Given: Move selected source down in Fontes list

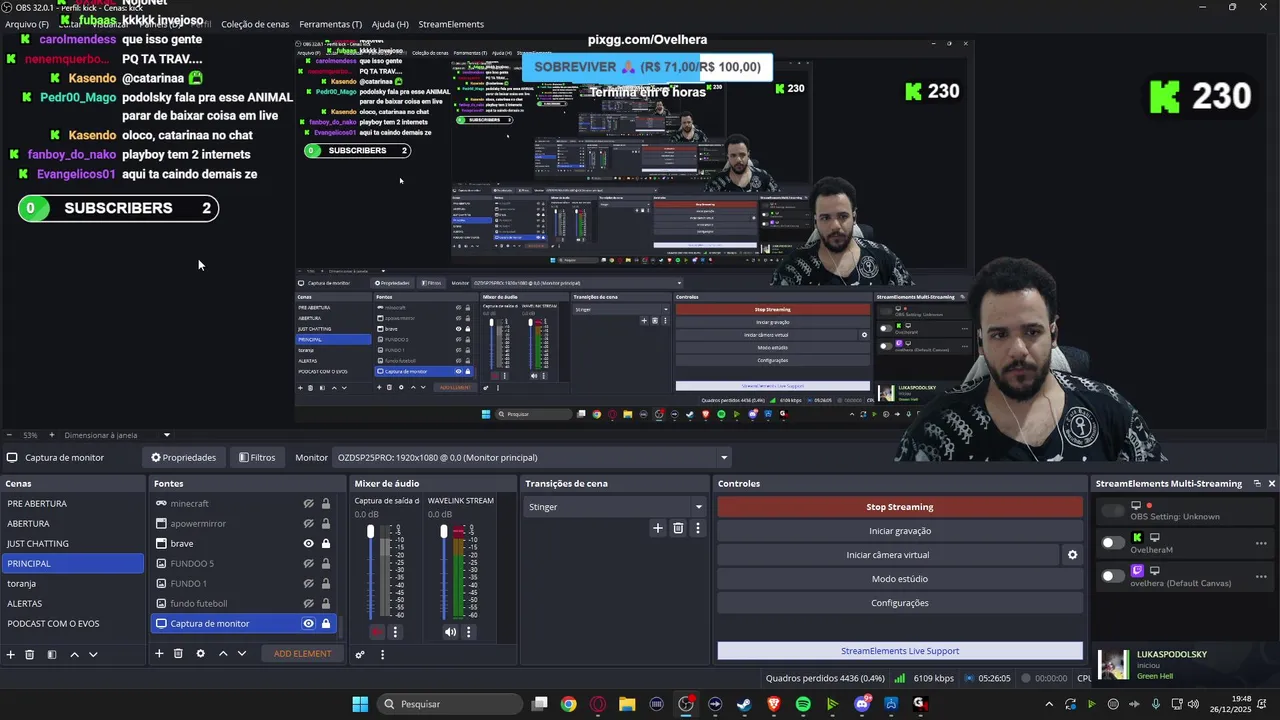Looking at the screenshot, I should point(241,653).
